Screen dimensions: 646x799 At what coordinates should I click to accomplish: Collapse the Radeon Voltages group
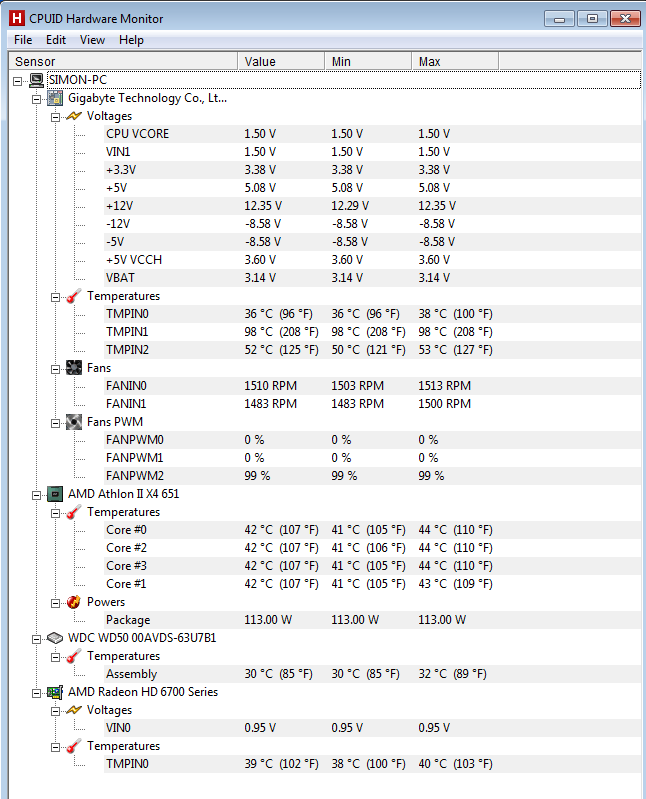click(x=55, y=711)
